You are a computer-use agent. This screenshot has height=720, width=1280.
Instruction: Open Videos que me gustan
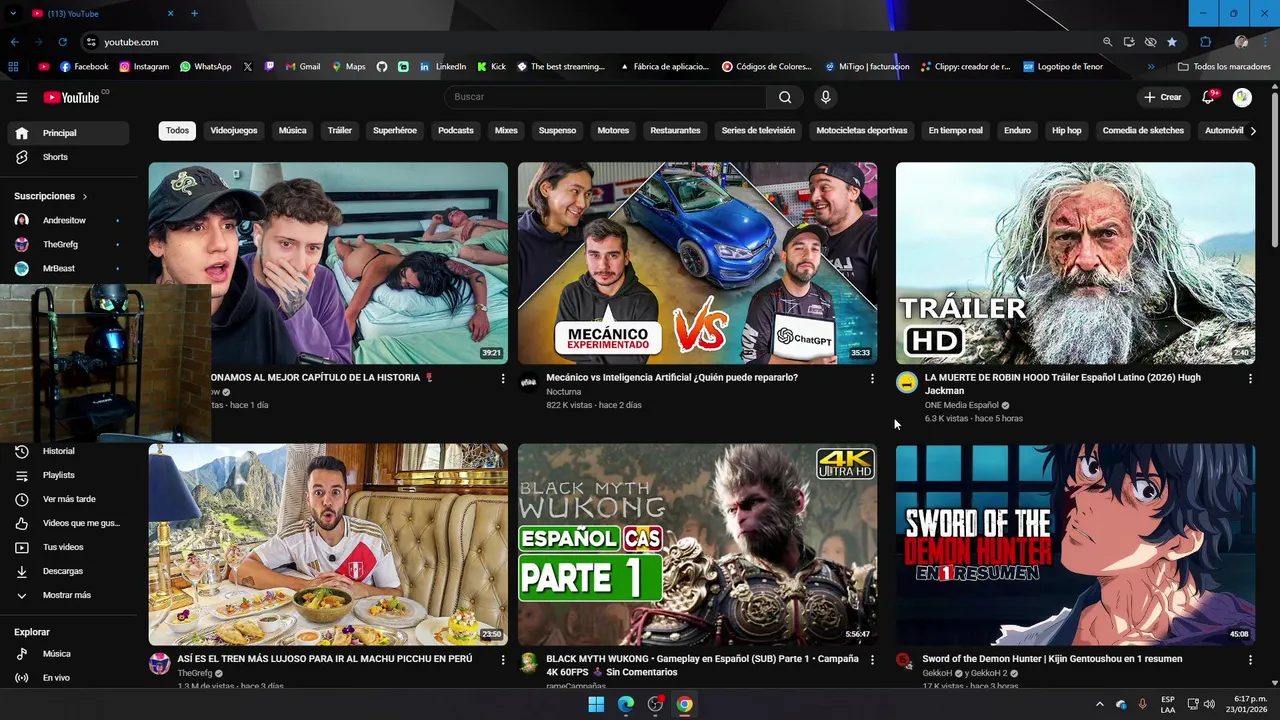tap(68, 523)
